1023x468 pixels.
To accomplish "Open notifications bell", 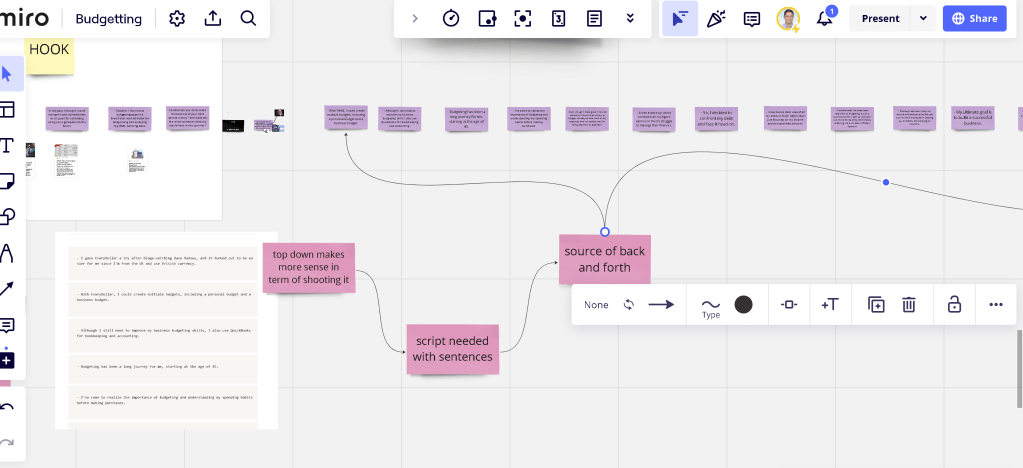I will (825, 18).
